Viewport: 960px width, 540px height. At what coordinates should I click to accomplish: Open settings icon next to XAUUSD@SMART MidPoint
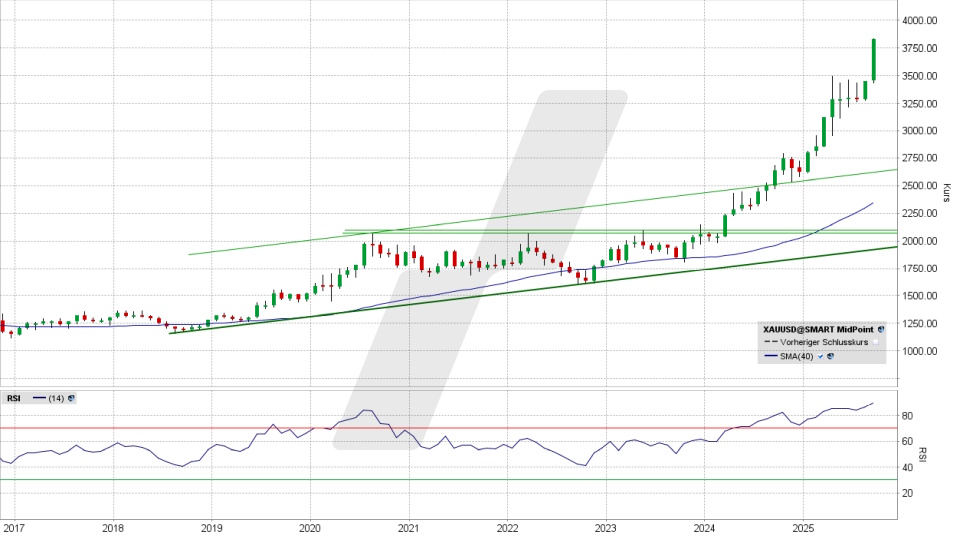[881, 327]
